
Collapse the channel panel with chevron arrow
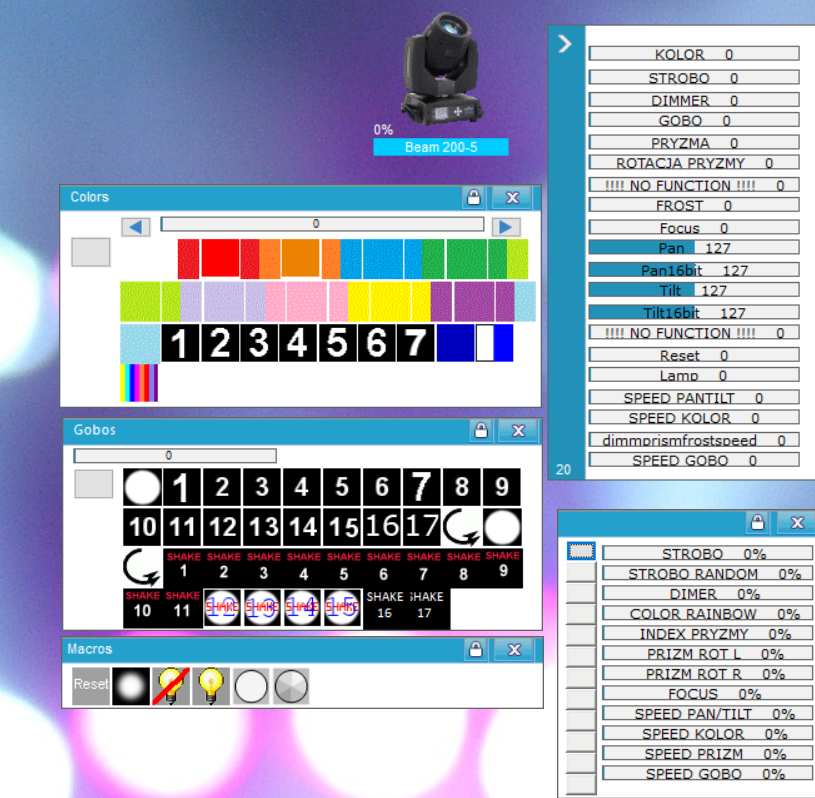point(565,44)
